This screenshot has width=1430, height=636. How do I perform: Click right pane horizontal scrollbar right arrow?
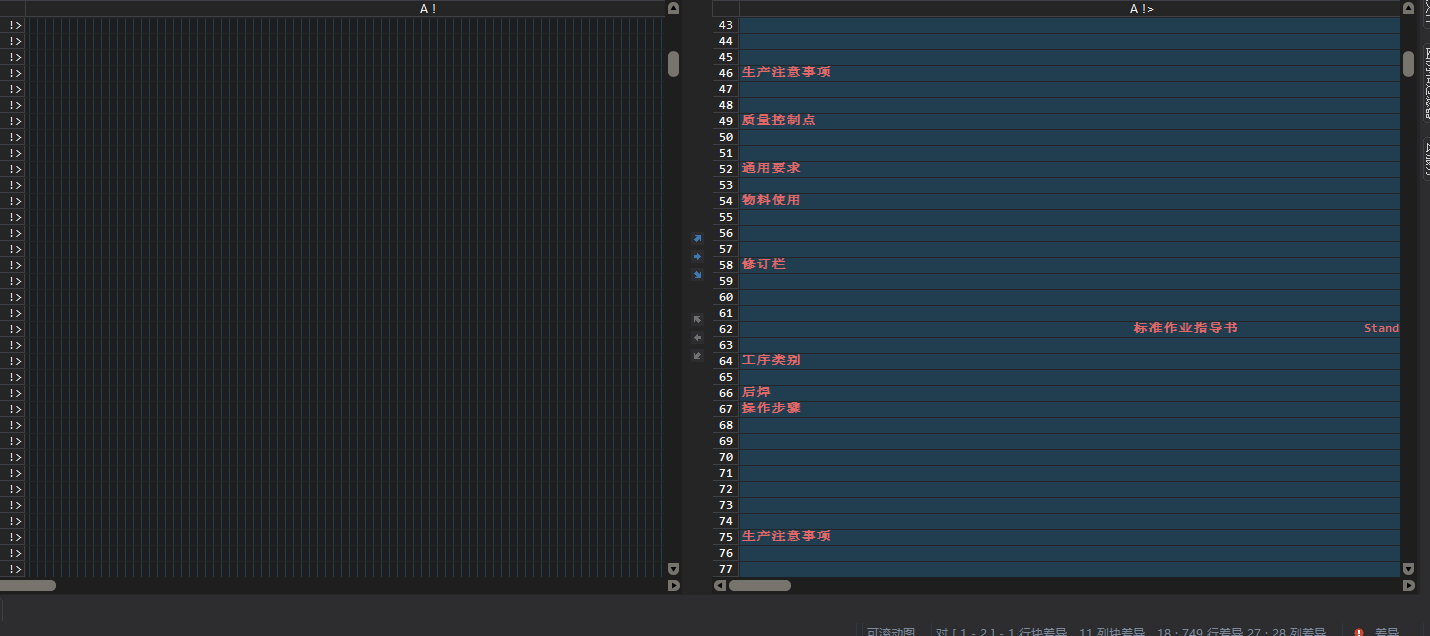(1409, 586)
